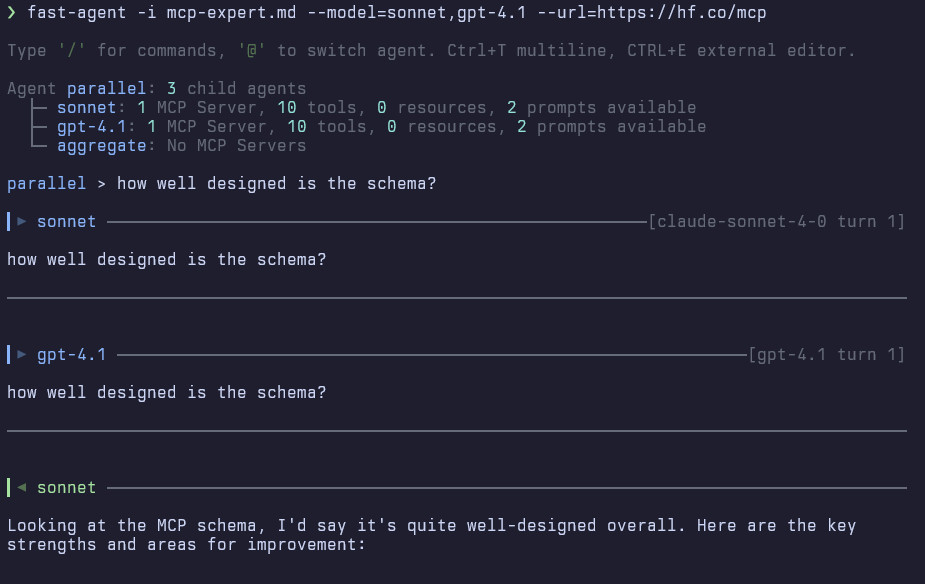Image resolution: width=925 pixels, height=584 pixels.
Task: Select the aggregate entry in the agent tree
Action: pos(102,145)
